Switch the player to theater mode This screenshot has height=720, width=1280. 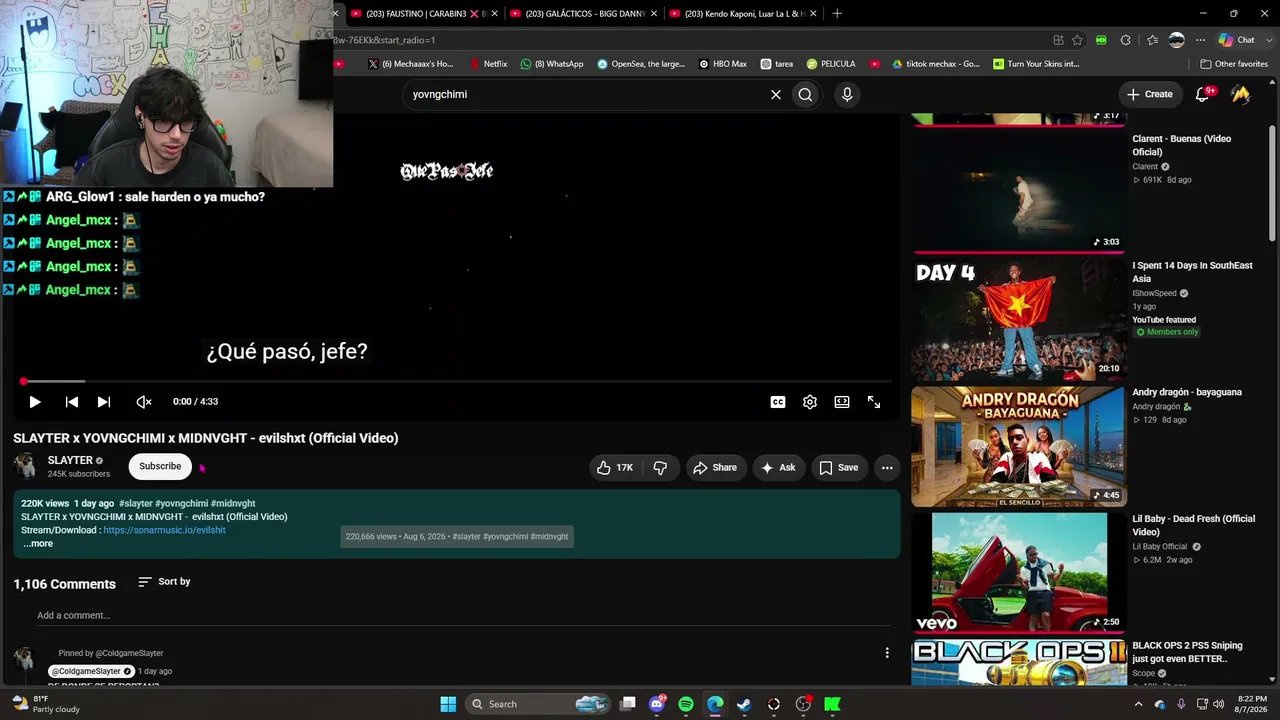pyautogui.click(x=842, y=402)
